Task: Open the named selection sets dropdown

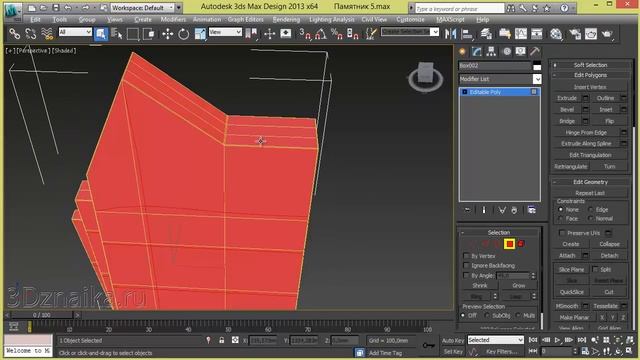Action: 410,32
